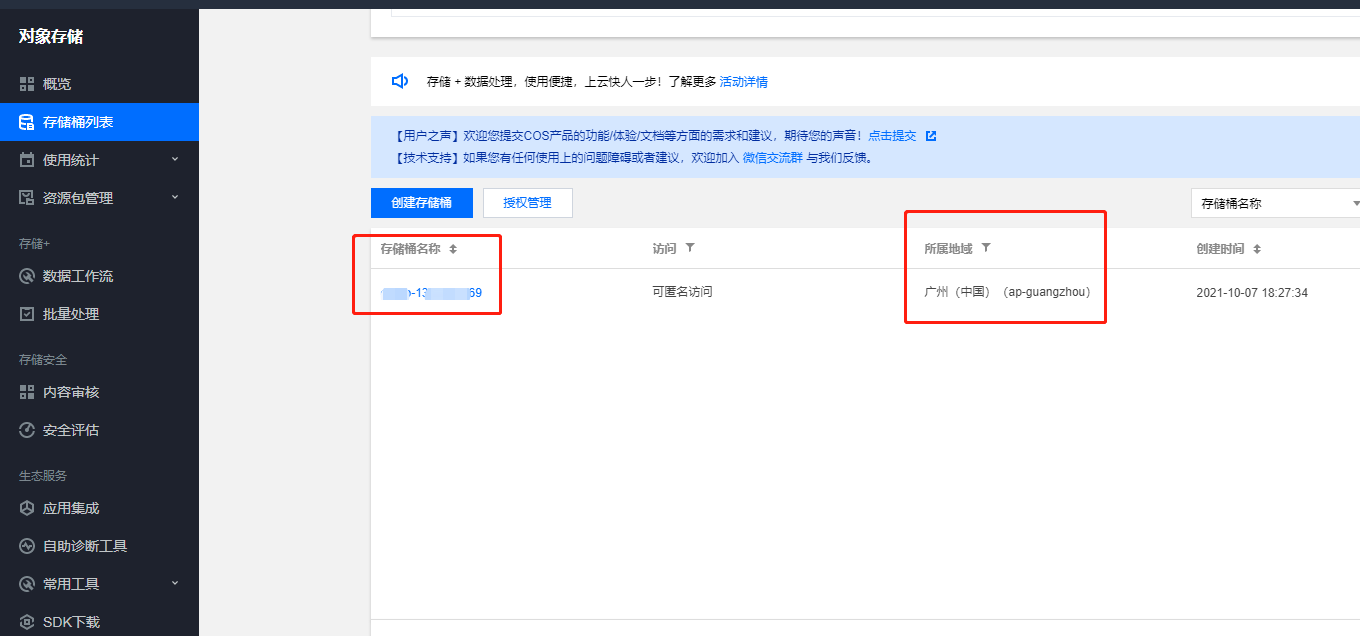1360x636 pixels.
Task: Select the 批量处理 sidebar icon
Action: tap(26, 313)
